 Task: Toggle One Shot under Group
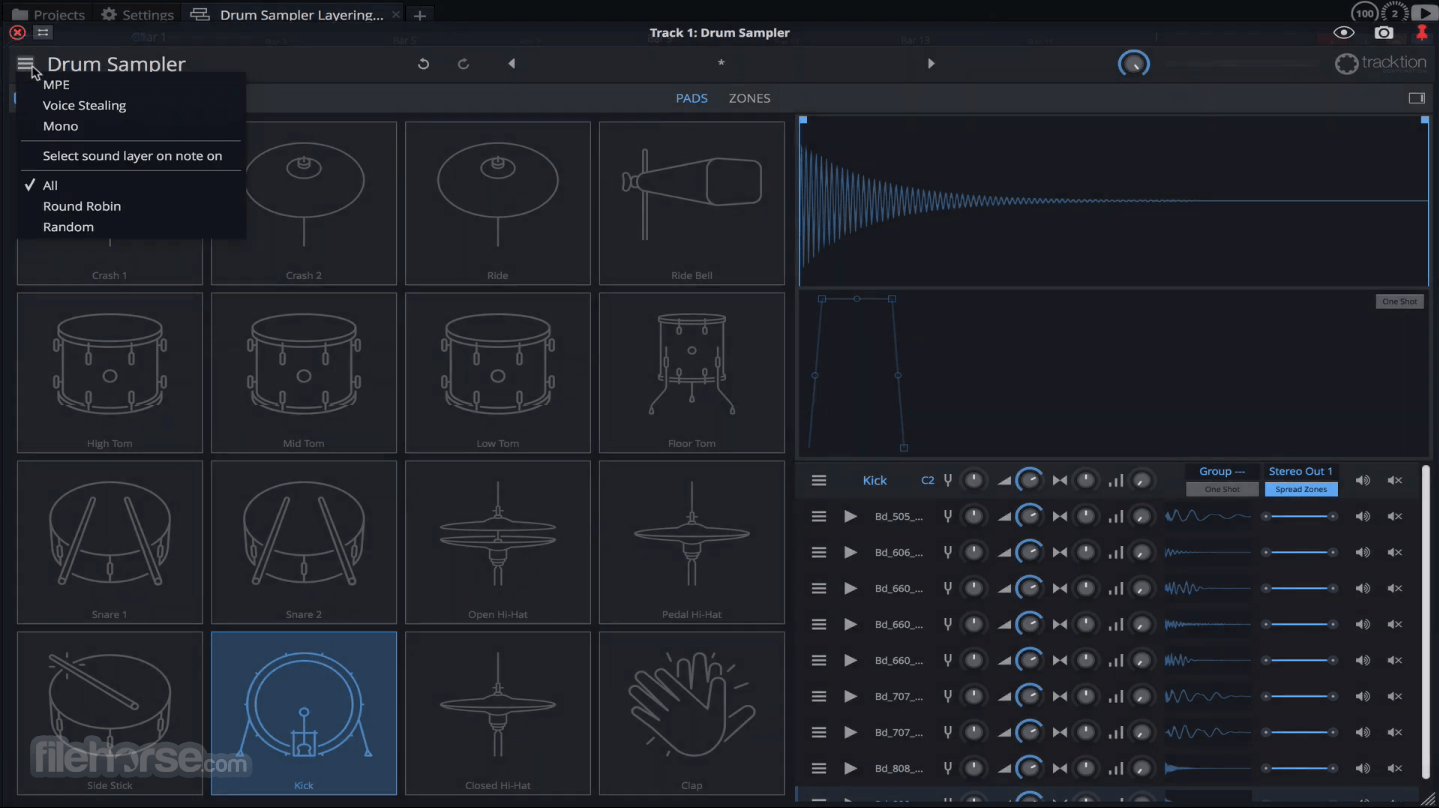click(1222, 490)
